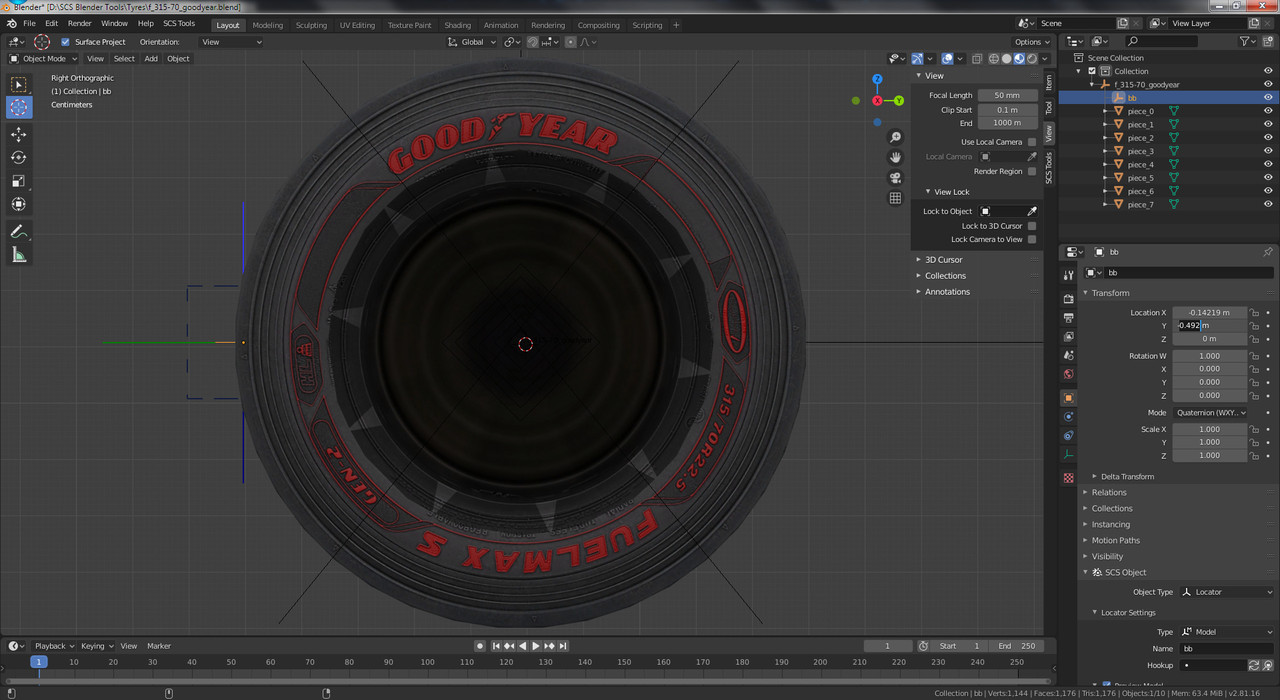Open the Object Mode dropdown
Viewport: 1280px width, 700px height.
pyautogui.click(x=43, y=58)
